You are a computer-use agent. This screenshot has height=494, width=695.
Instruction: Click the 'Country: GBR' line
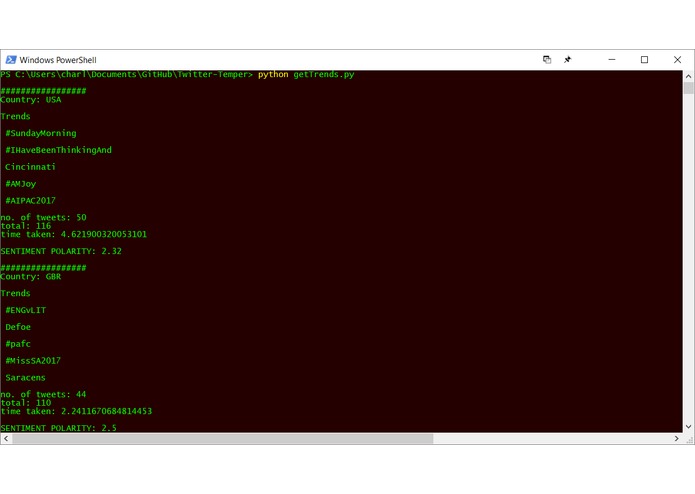click(x=31, y=276)
